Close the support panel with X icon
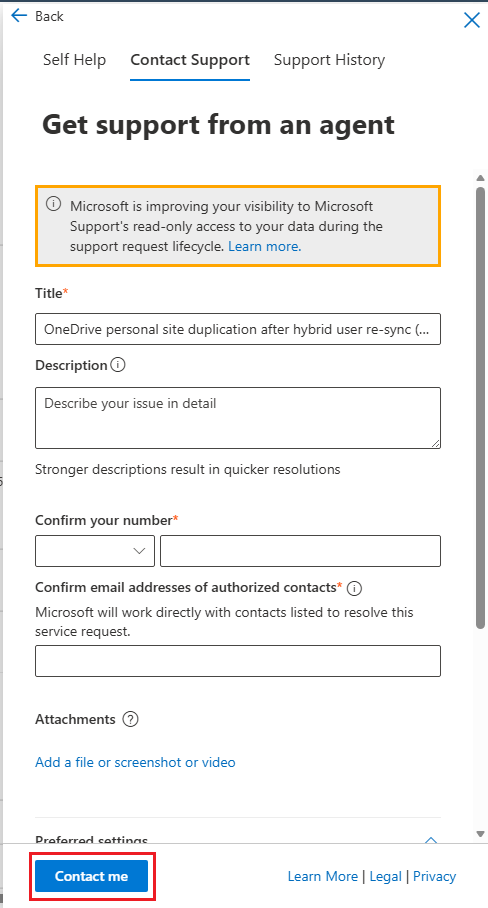The height and width of the screenshot is (908, 488). [472, 20]
